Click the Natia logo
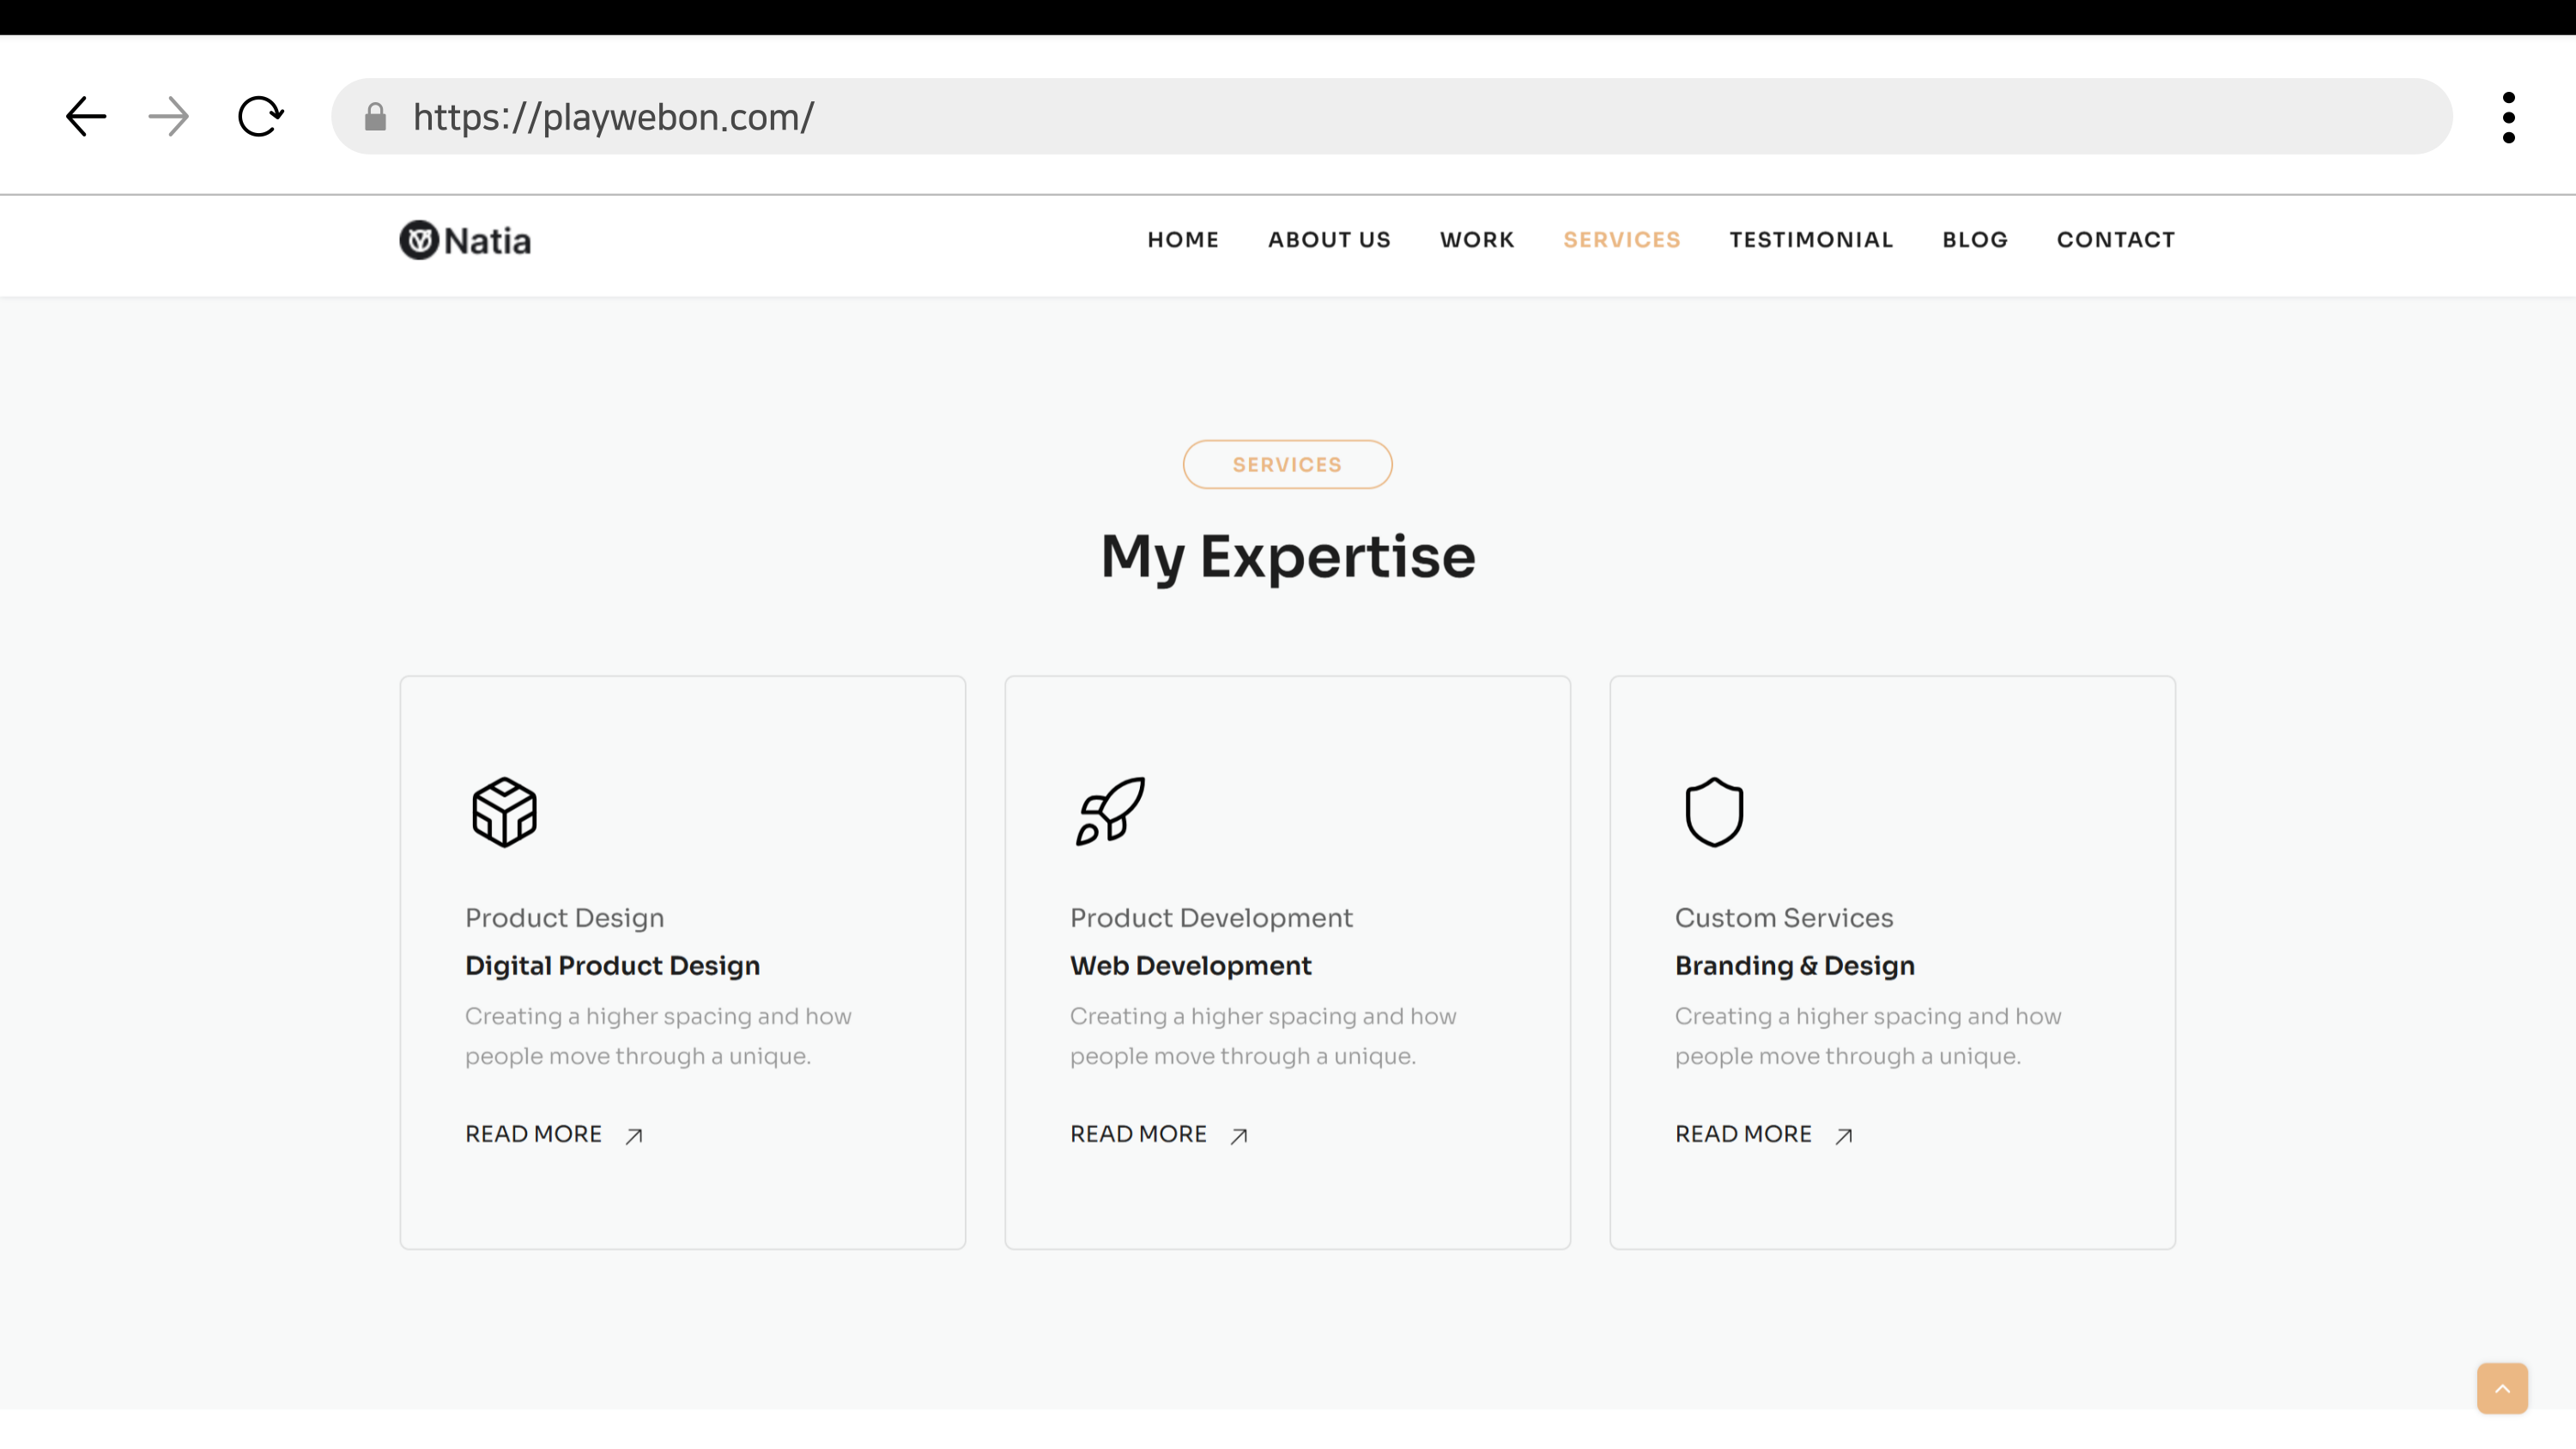The width and height of the screenshot is (2576, 1449). pyautogui.click(x=465, y=240)
